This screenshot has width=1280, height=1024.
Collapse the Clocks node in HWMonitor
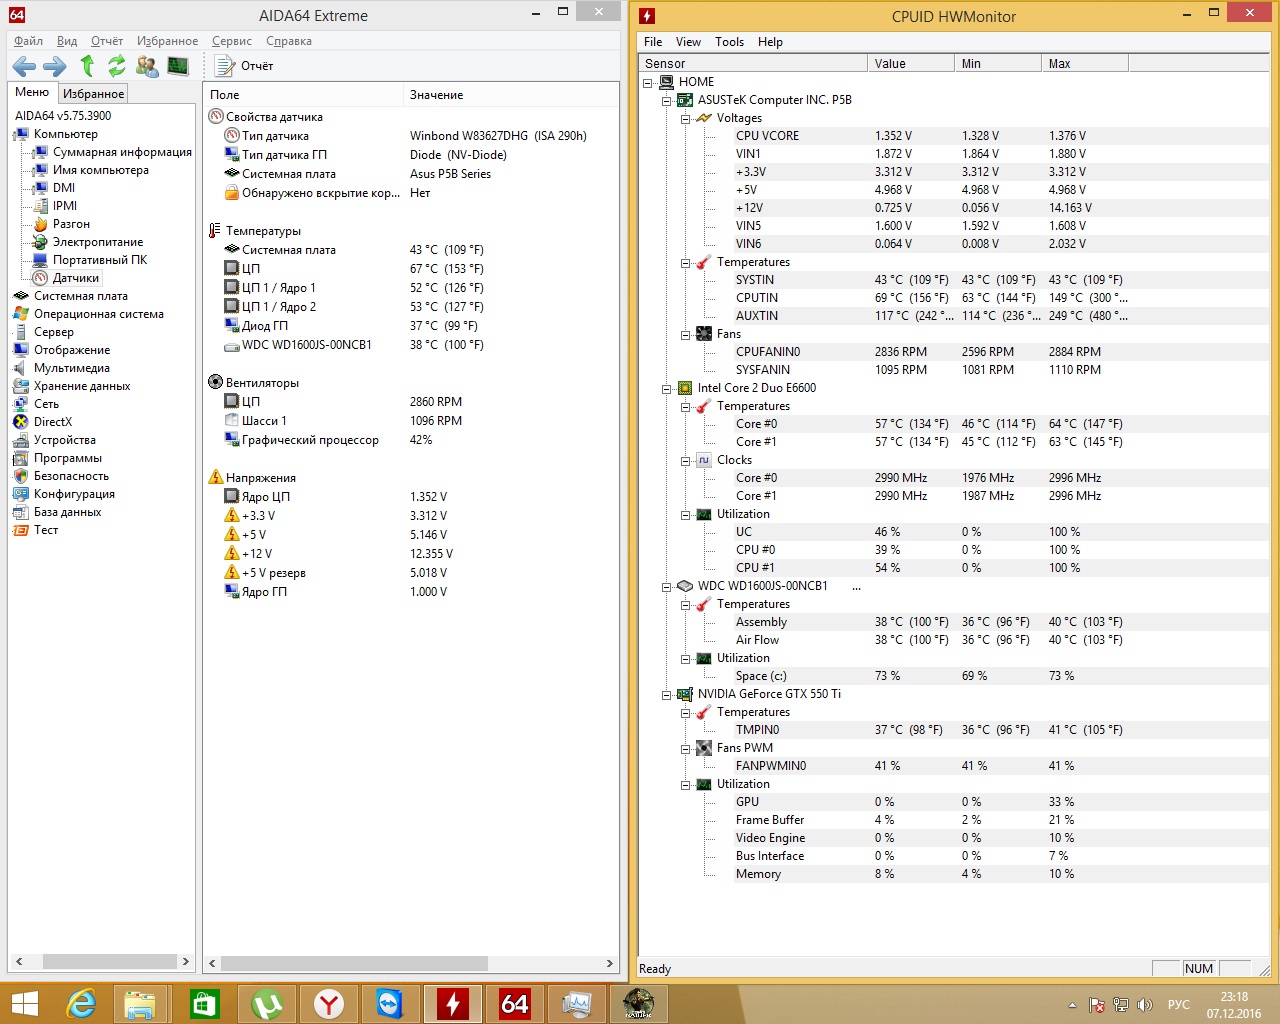[x=686, y=460]
